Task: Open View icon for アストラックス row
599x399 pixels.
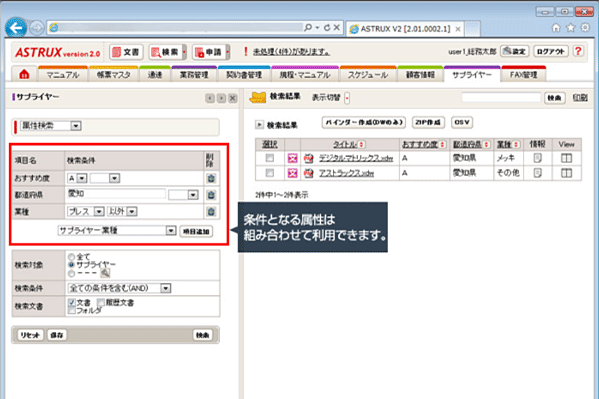Action: tap(566, 173)
